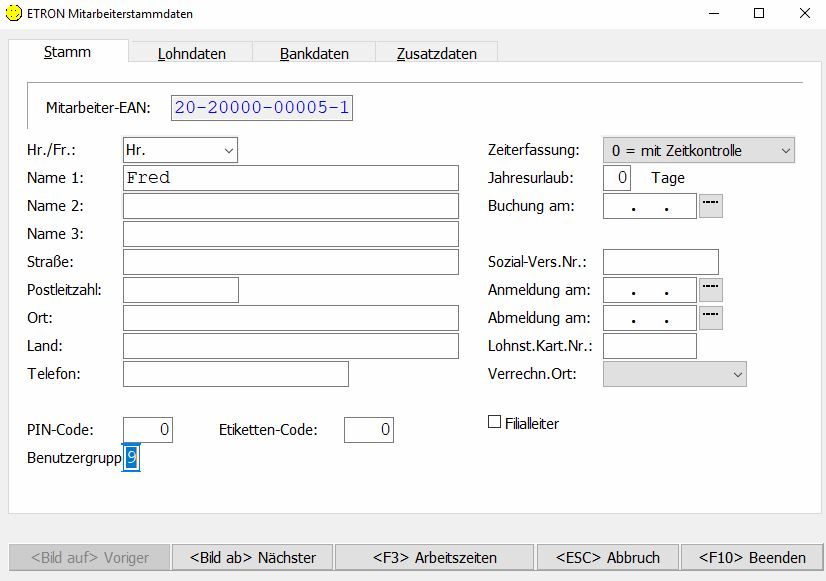Open date picker next to Anmeldung am
This screenshot has width=826, height=581.
coord(710,290)
